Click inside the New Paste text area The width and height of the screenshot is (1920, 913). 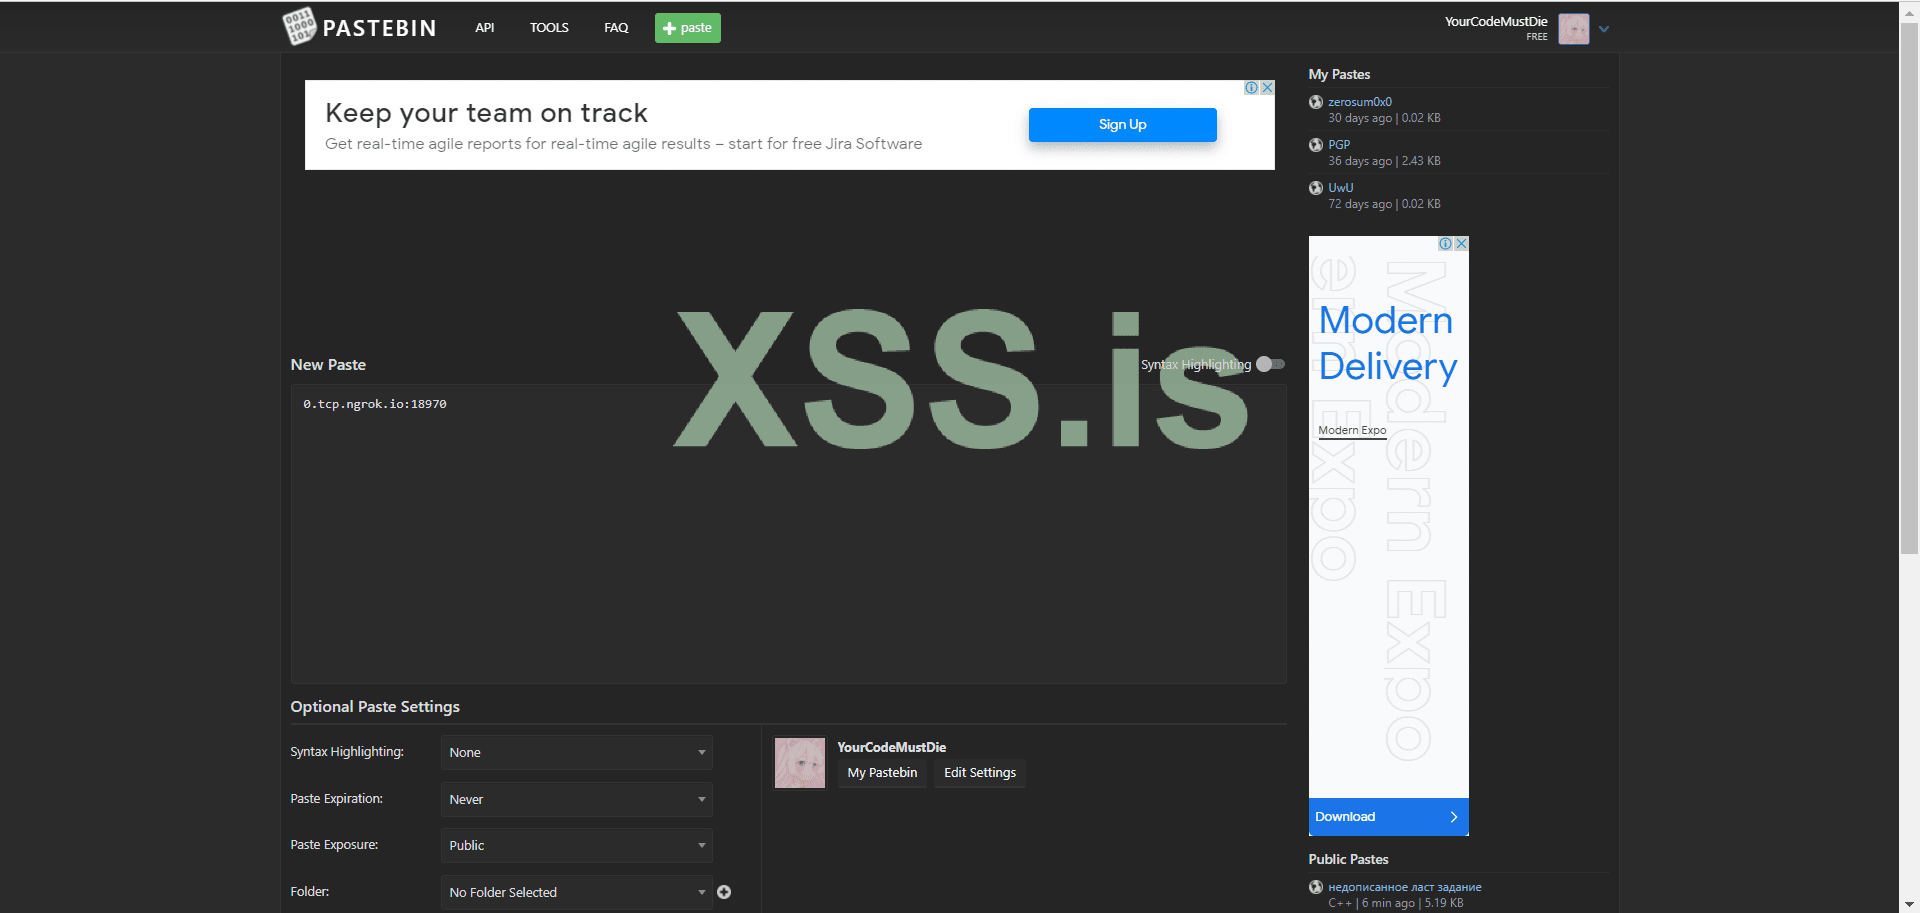(x=788, y=534)
